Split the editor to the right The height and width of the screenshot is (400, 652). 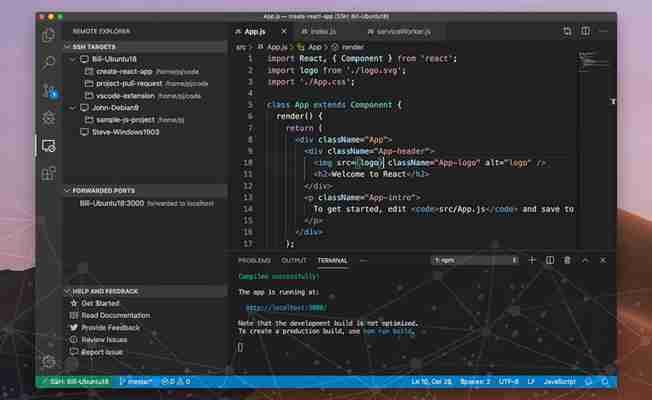[x=585, y=31]
